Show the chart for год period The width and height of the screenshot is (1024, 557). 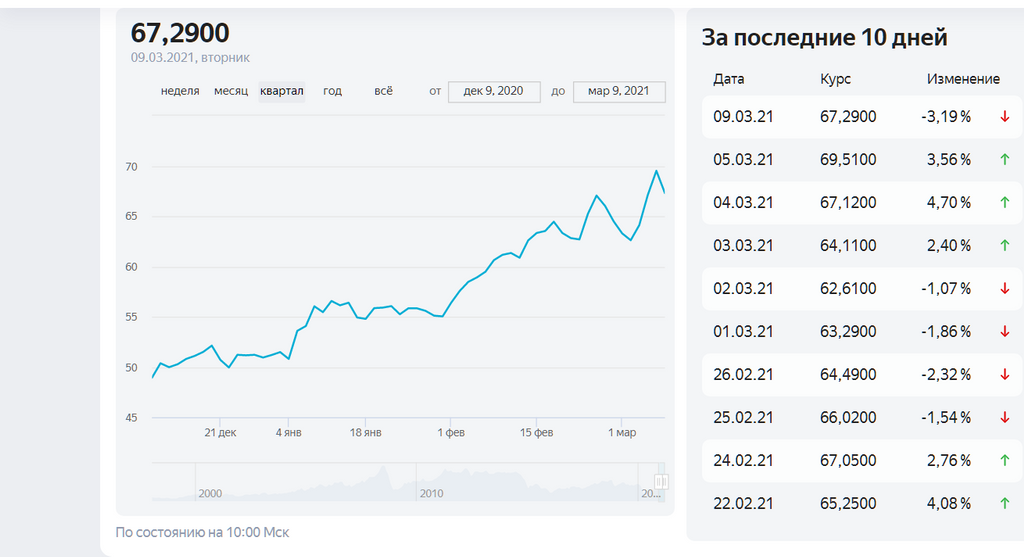click(333, 91)
